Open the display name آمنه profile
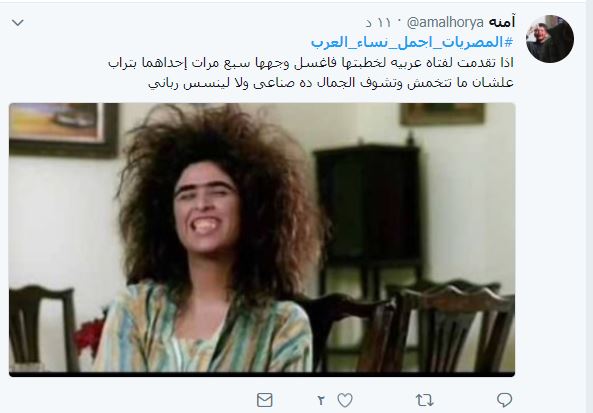 501,23
